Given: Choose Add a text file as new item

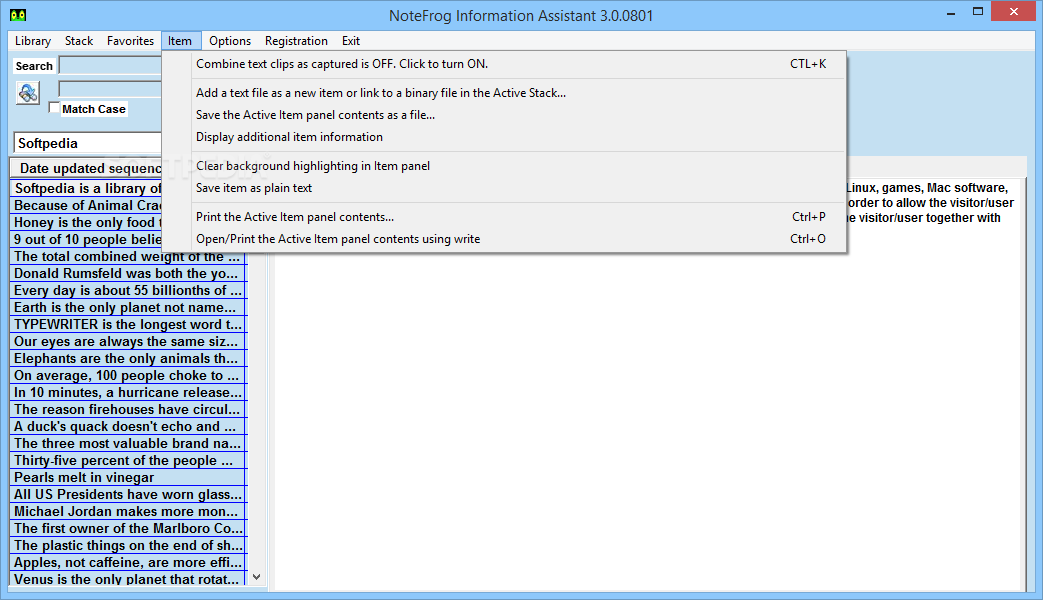Looking at the screenshot, I should tap(504, 93).
